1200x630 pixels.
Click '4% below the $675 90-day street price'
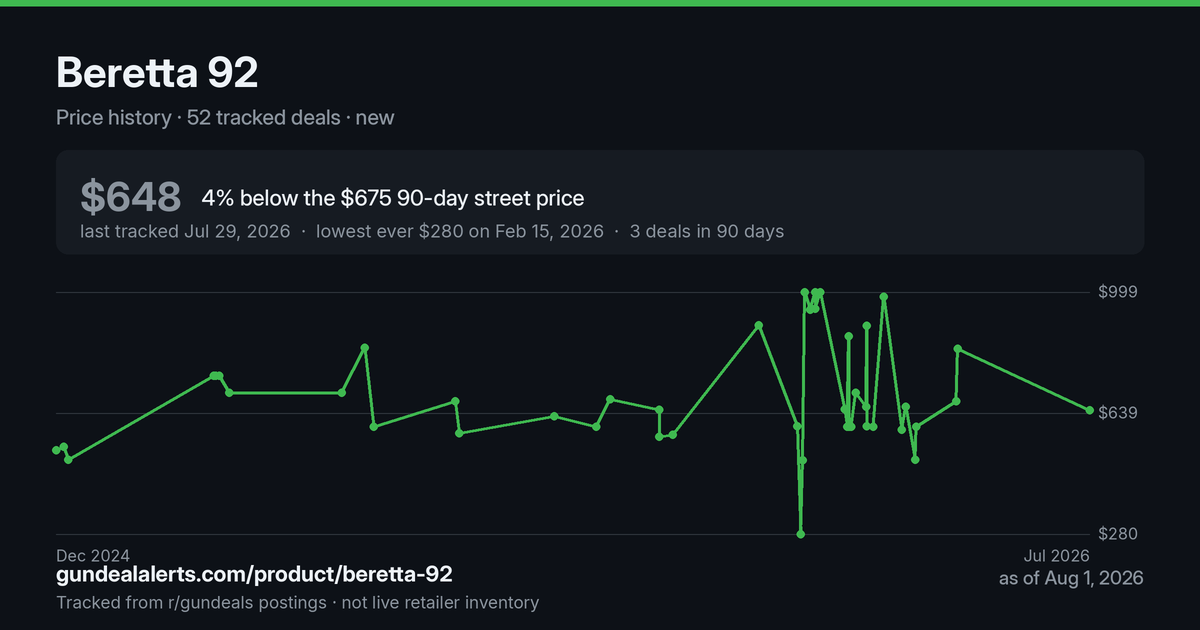(x=392, y=198)
